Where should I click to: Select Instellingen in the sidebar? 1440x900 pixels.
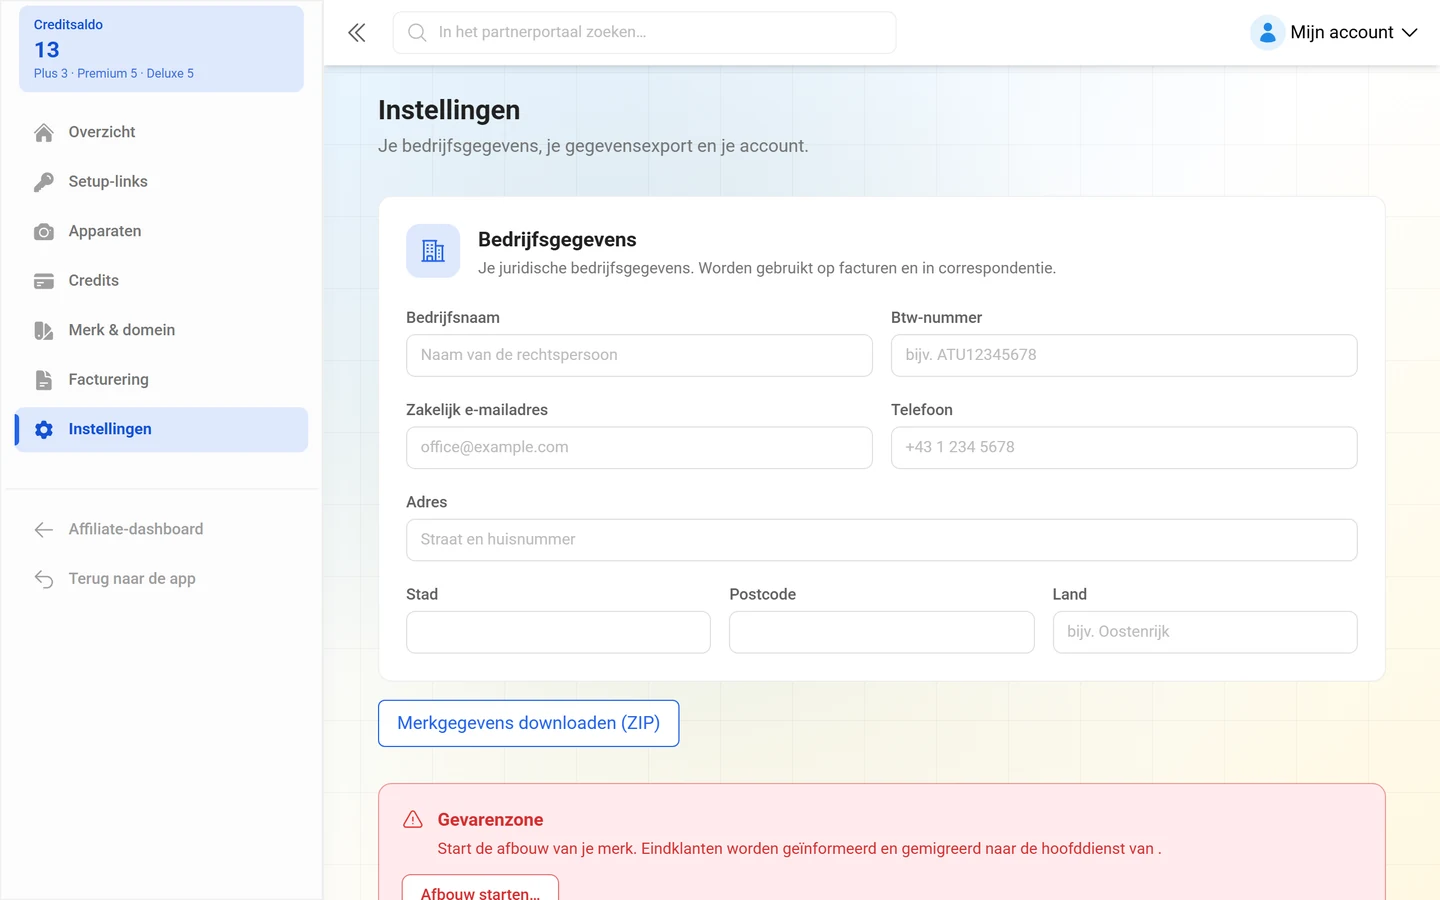162,429
